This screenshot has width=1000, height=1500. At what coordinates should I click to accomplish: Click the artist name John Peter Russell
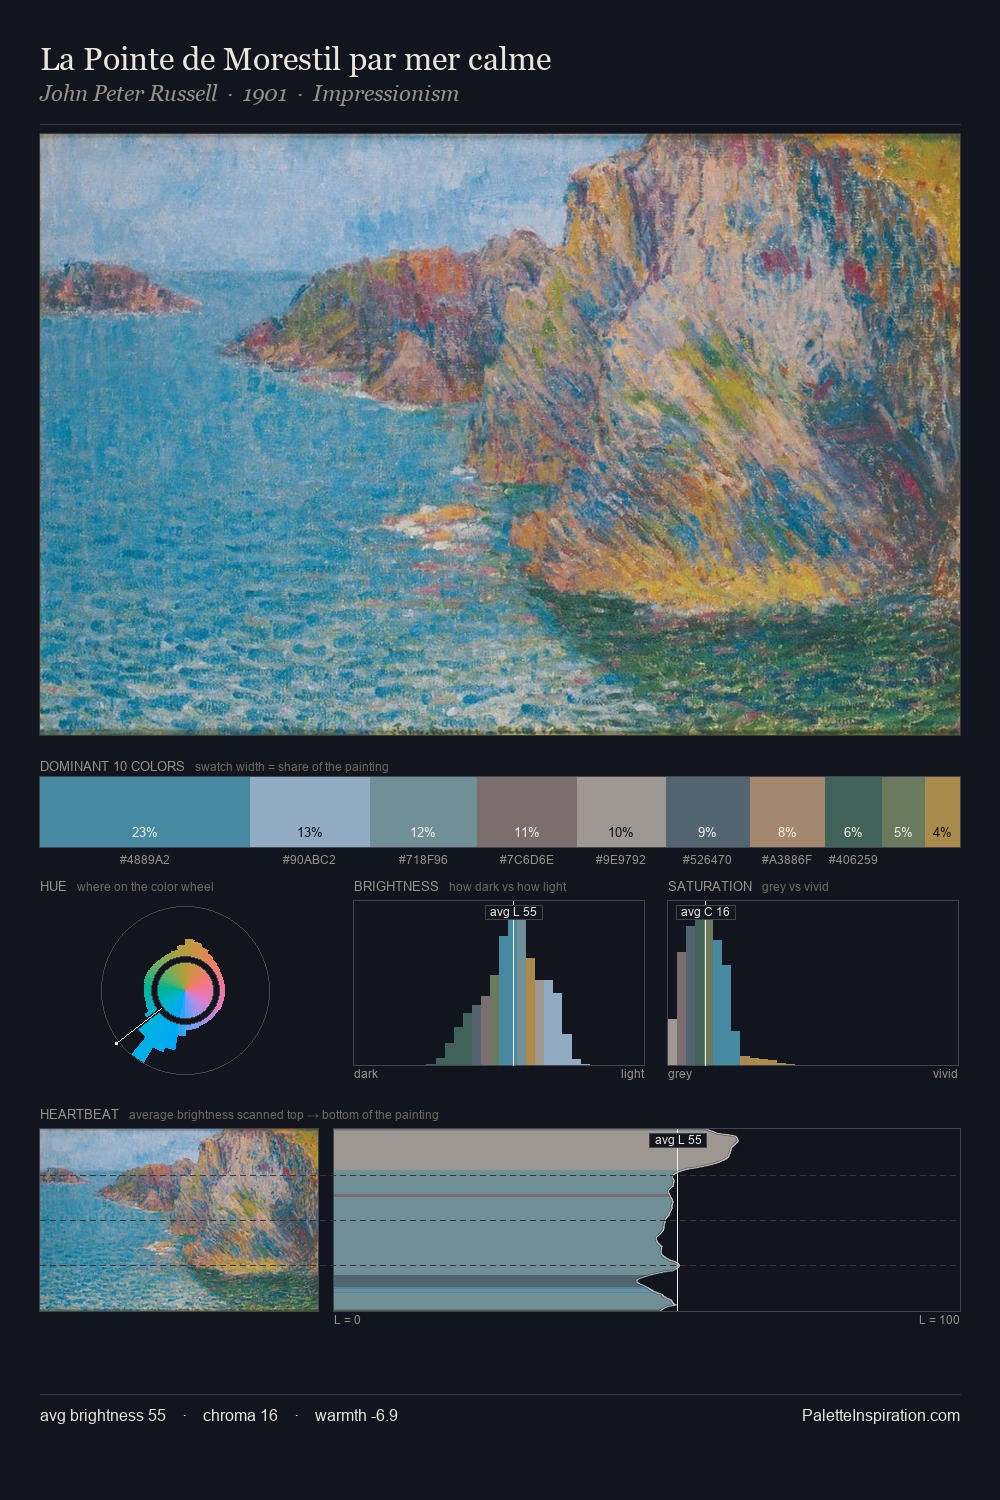128,94
